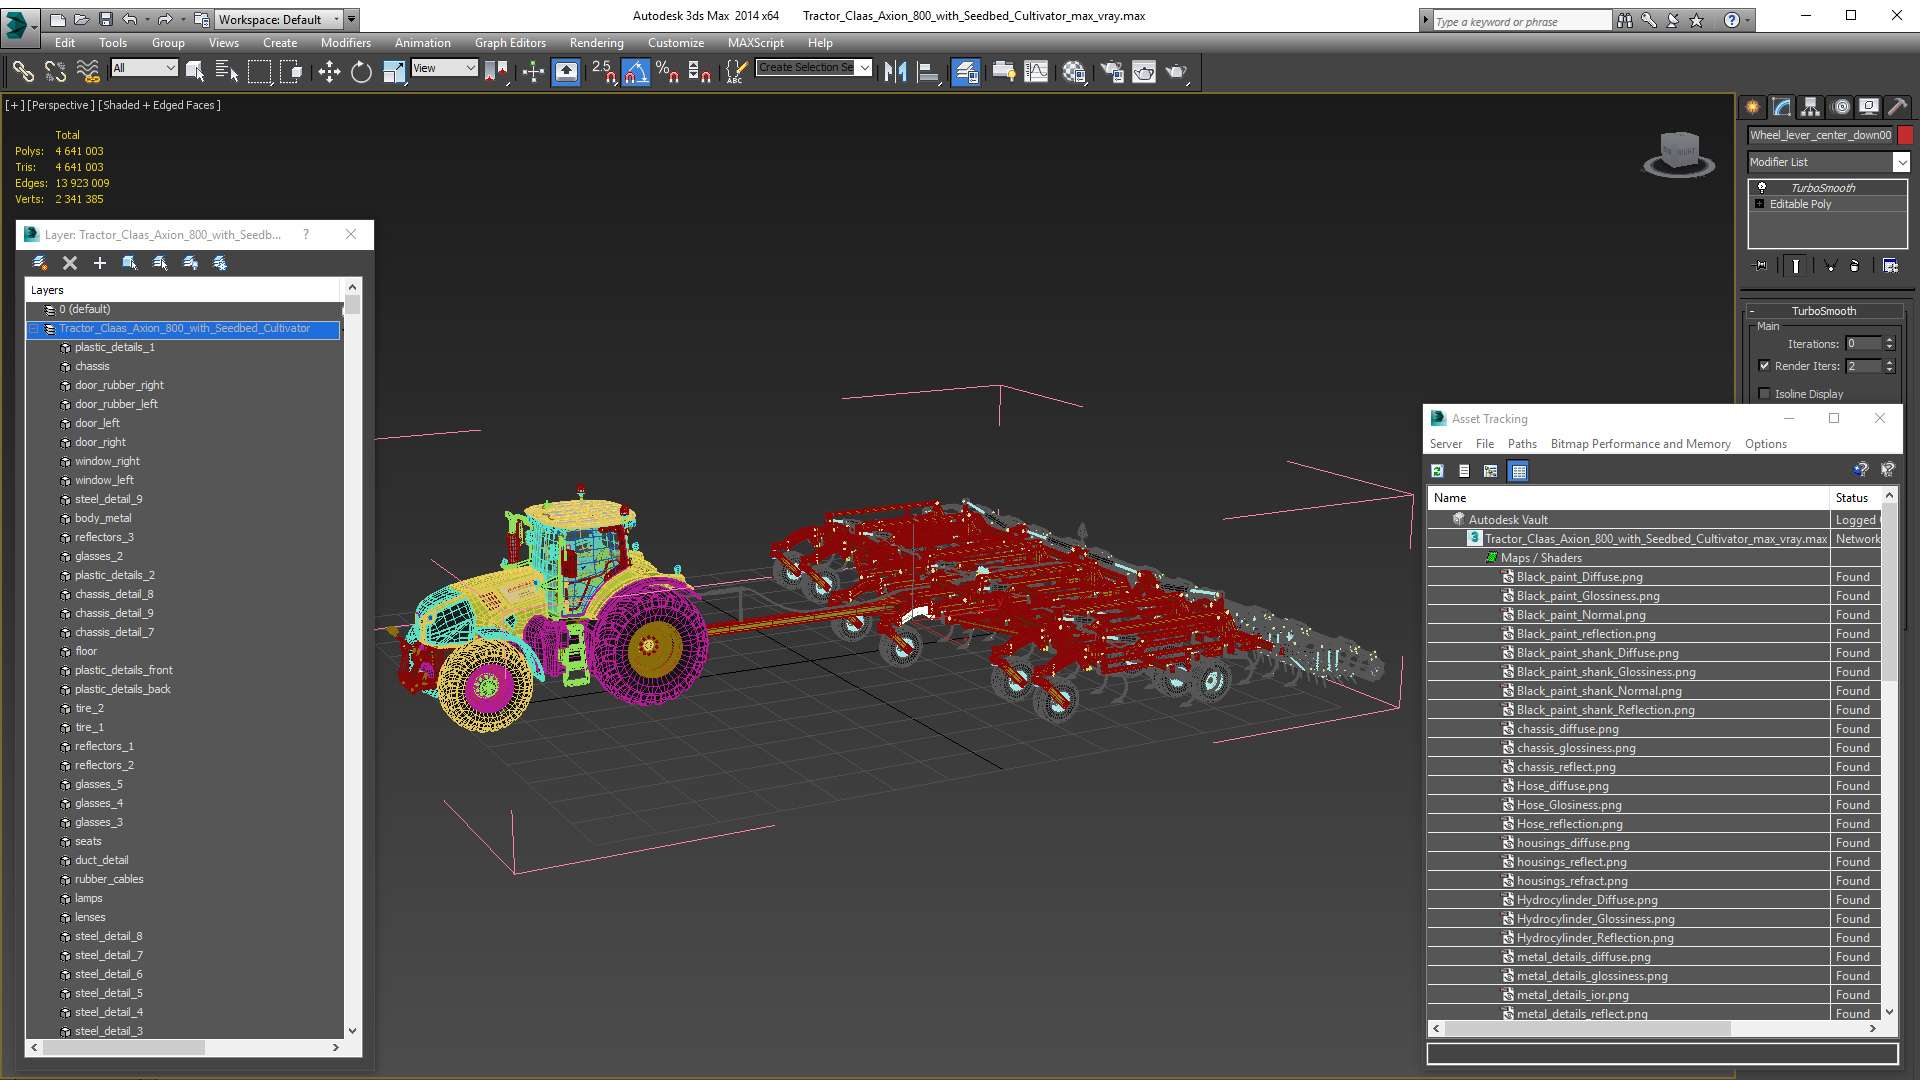This screenshot has width=1920, height=1080.
Task: Toggle the Angle Snap button
Action: tap(636, 71)
